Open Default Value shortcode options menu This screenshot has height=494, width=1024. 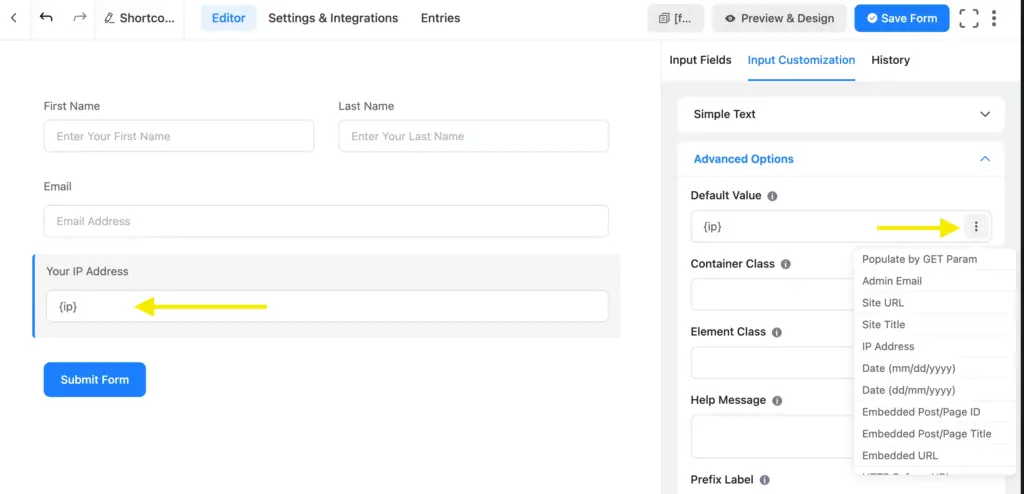(x=976, y=227)
